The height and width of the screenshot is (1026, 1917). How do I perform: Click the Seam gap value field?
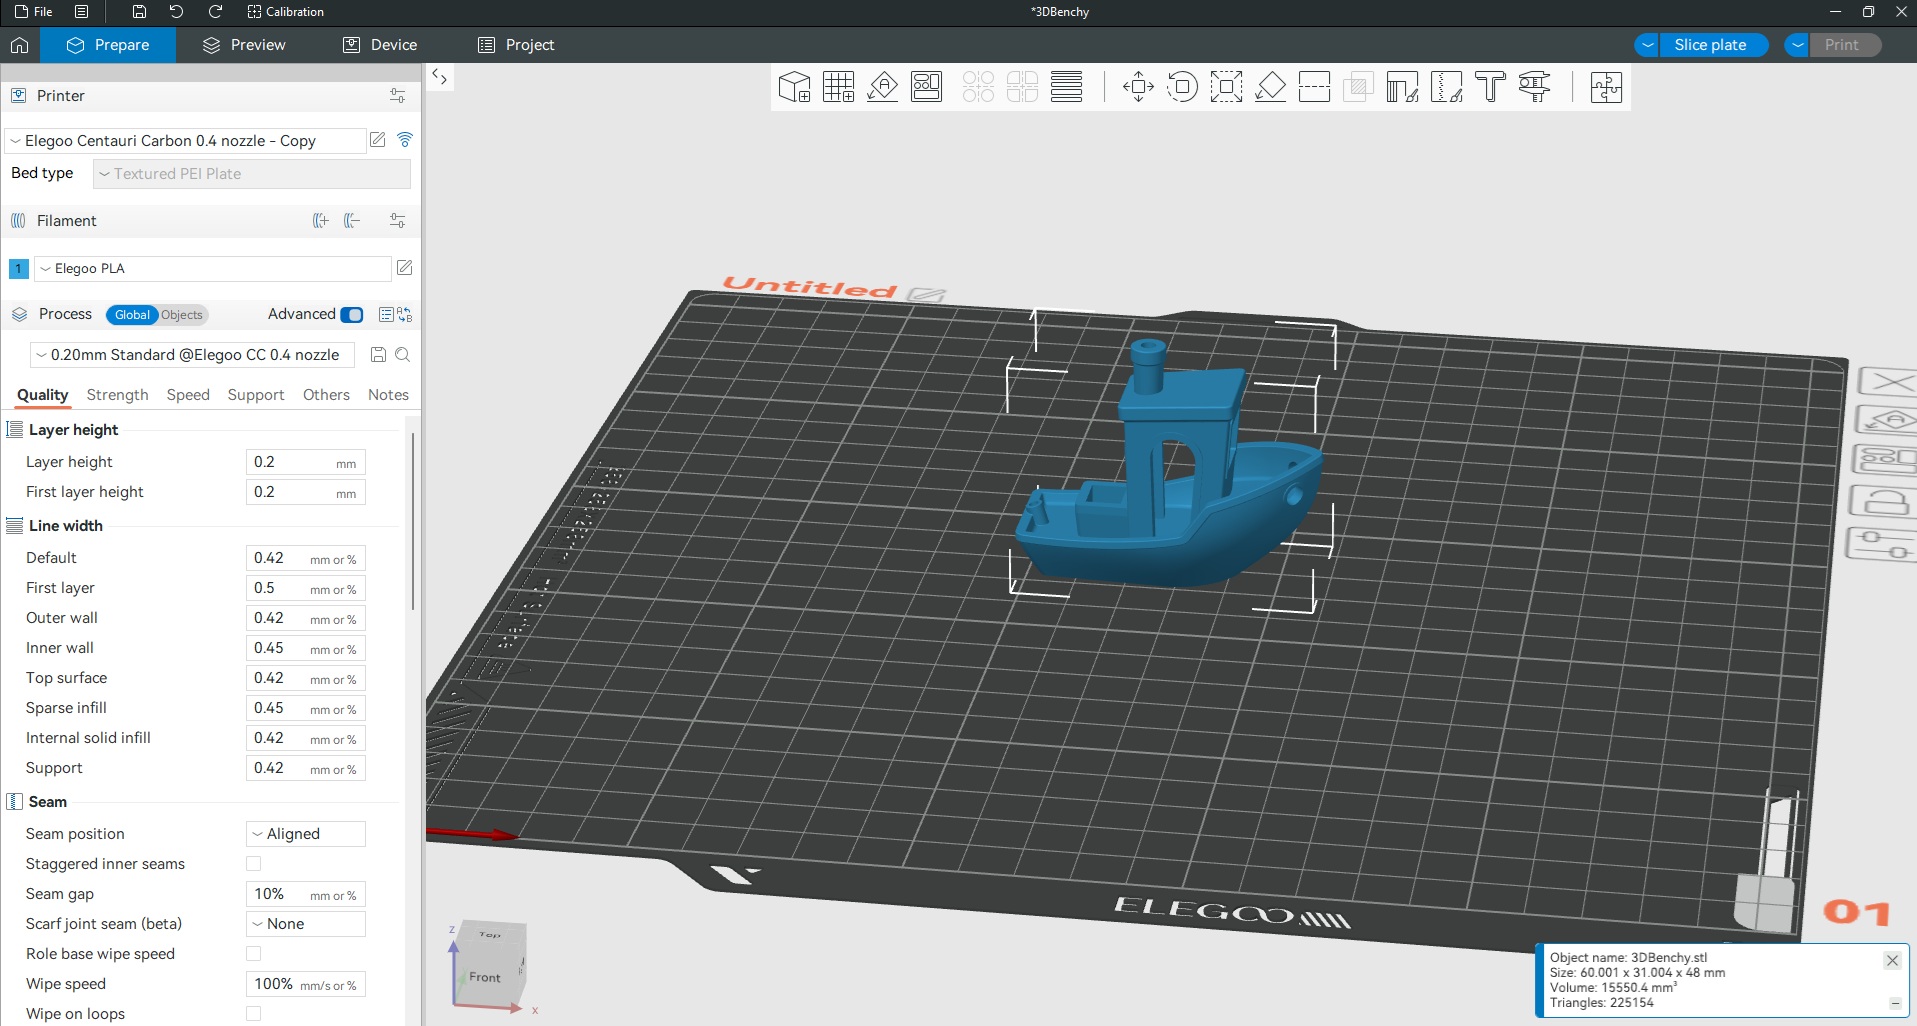(306, 894)
